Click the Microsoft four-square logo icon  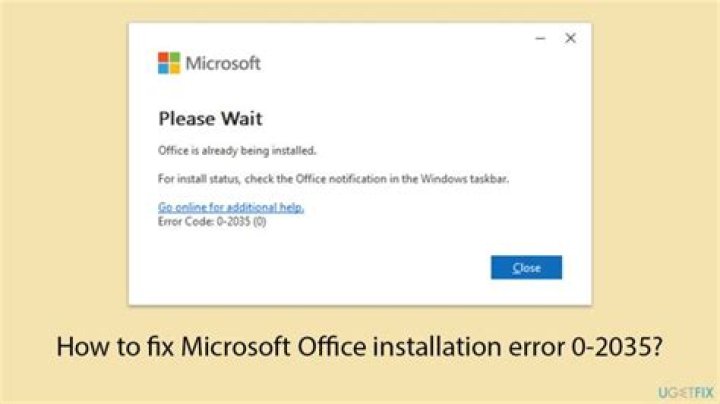169,63
